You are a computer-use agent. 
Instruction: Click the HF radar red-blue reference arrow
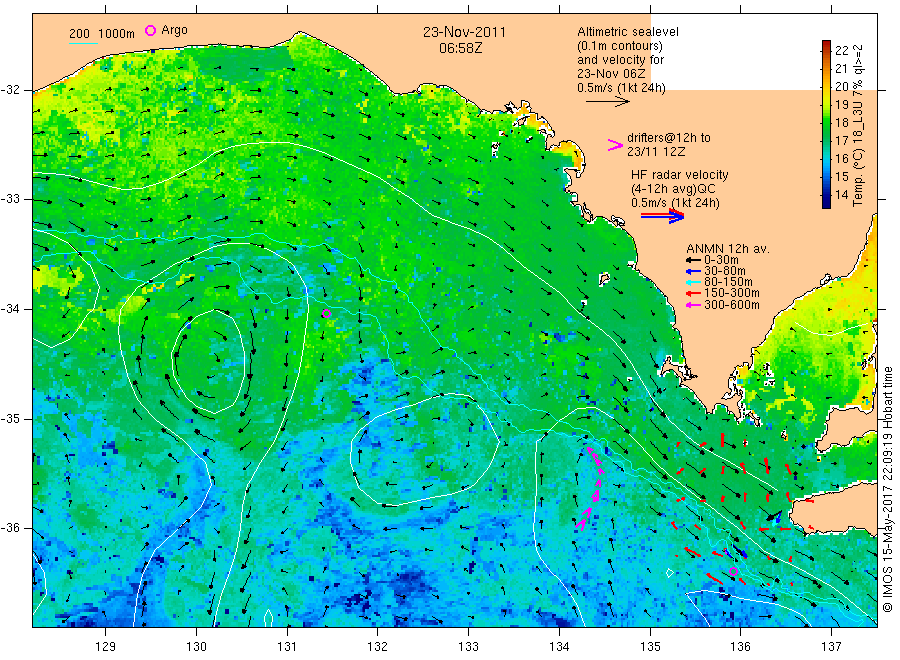tap(662, 216)
